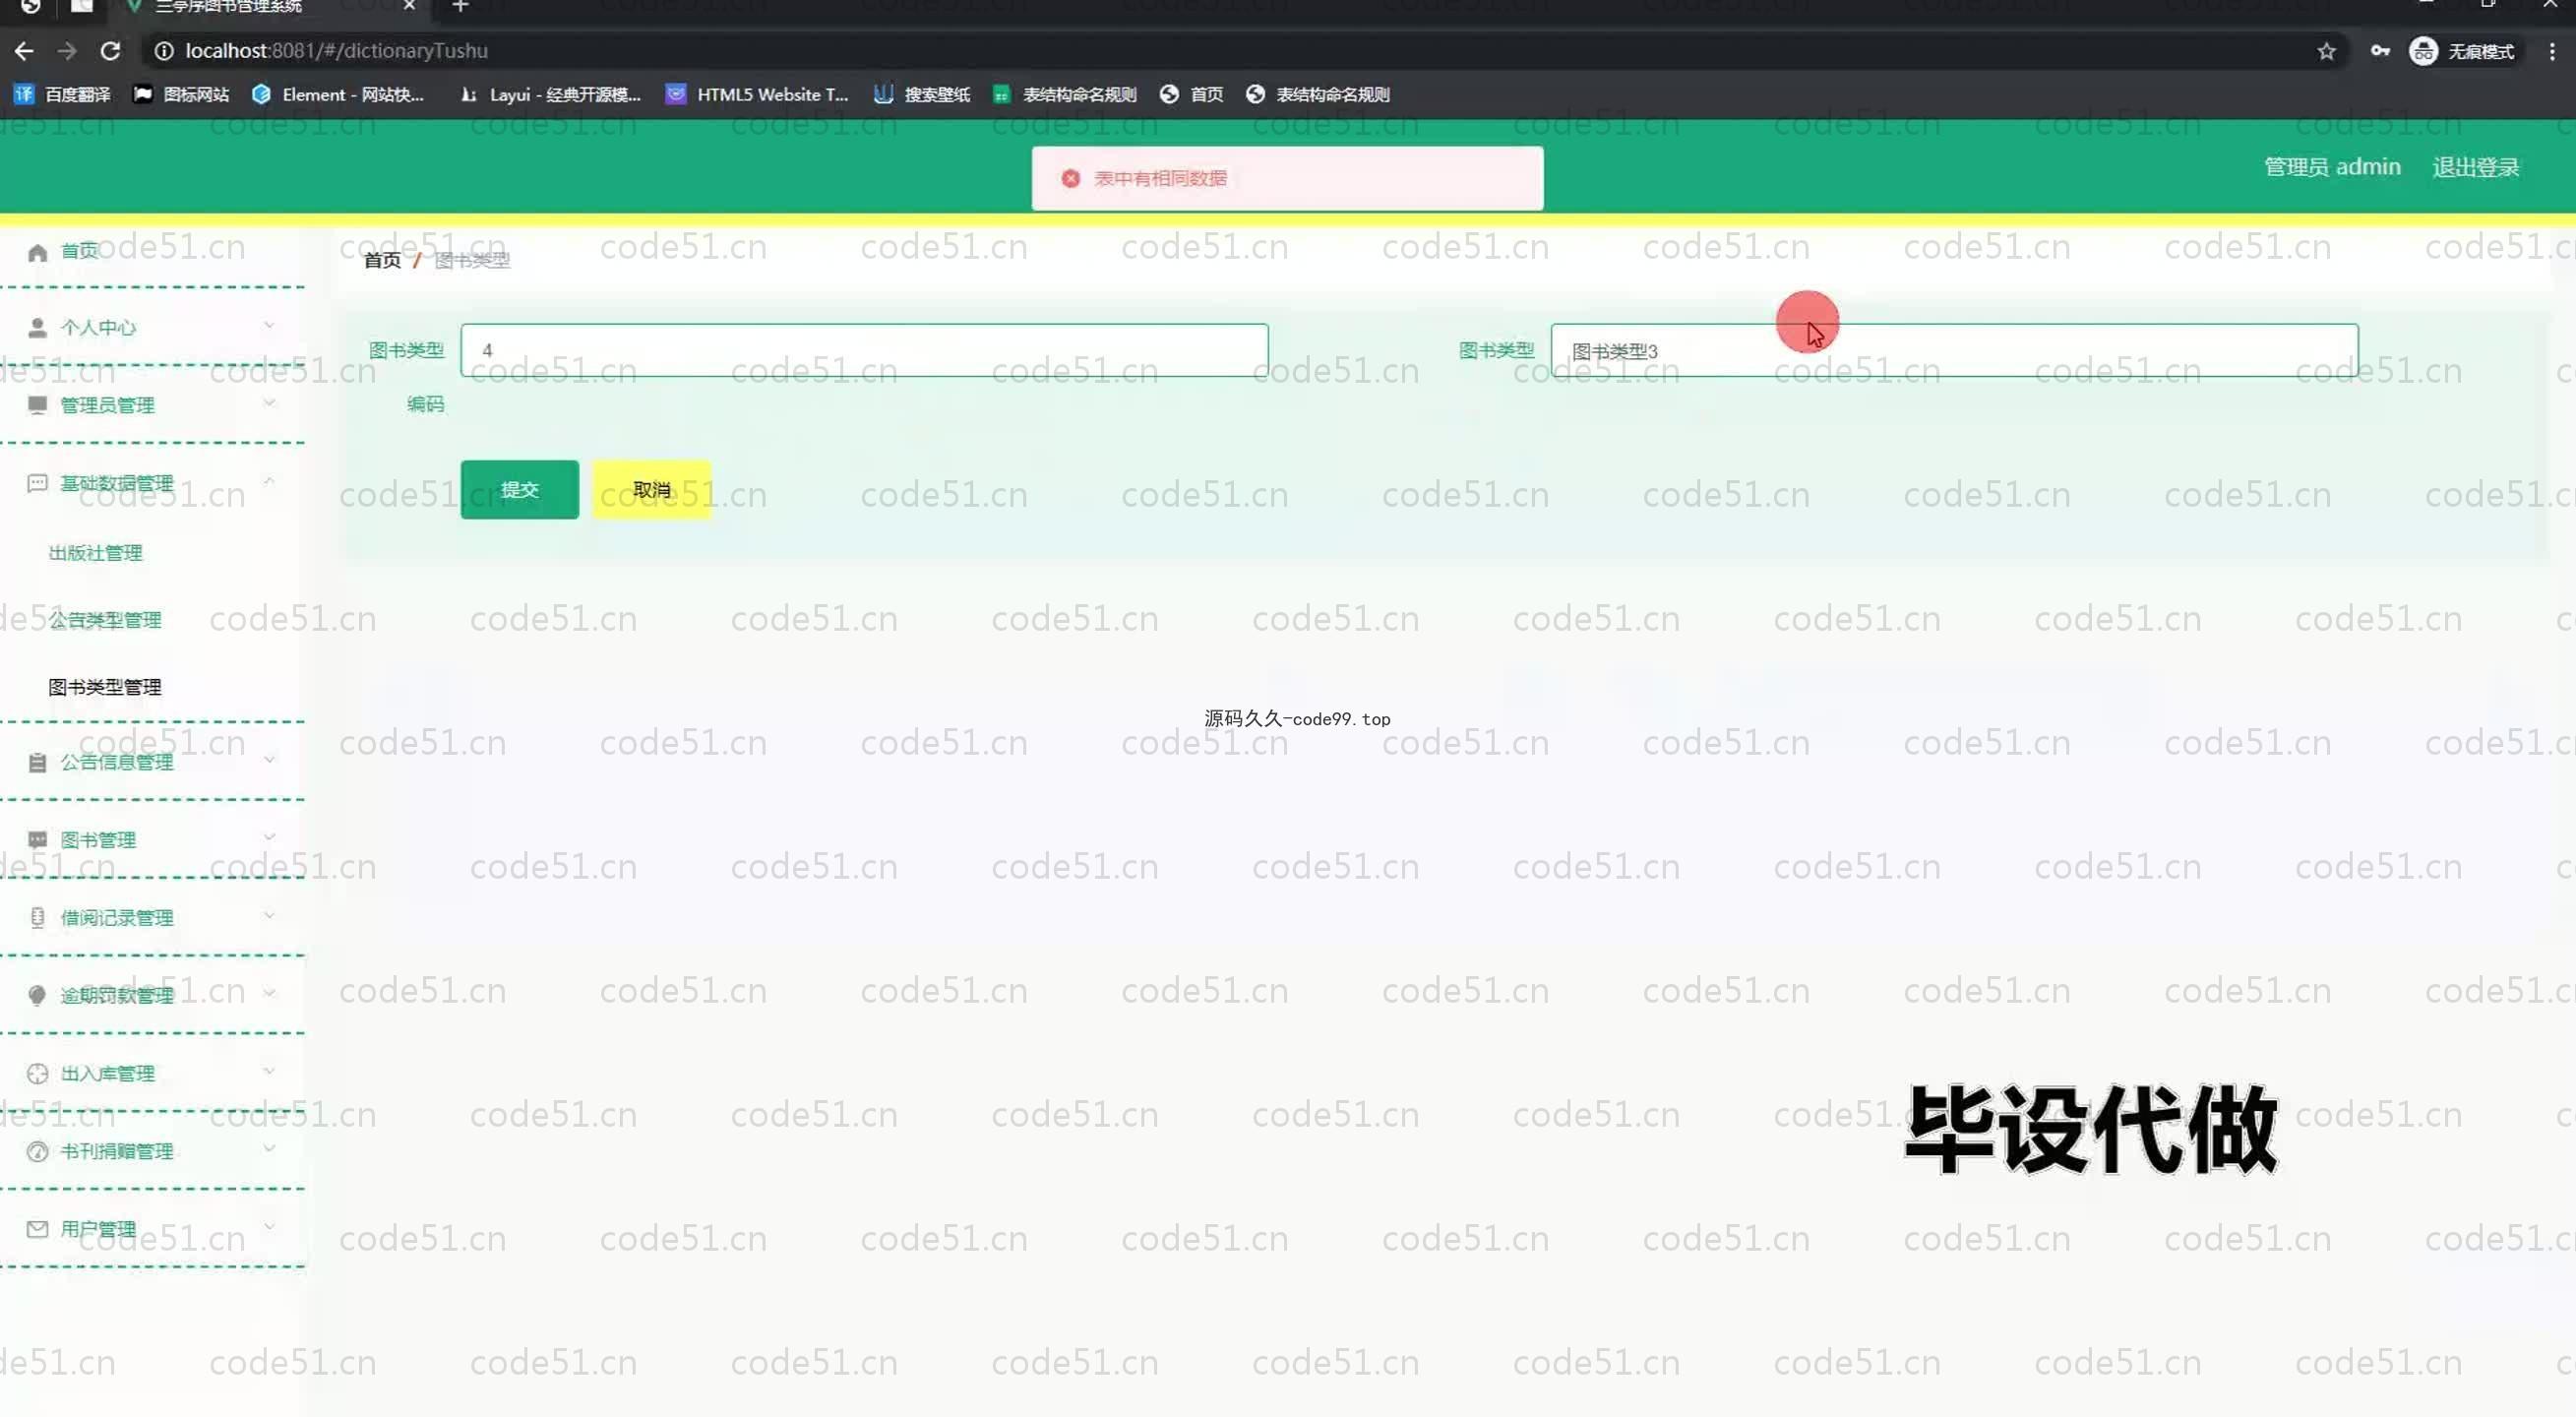Open the HTML5 Website bookmark

[757, 94]
